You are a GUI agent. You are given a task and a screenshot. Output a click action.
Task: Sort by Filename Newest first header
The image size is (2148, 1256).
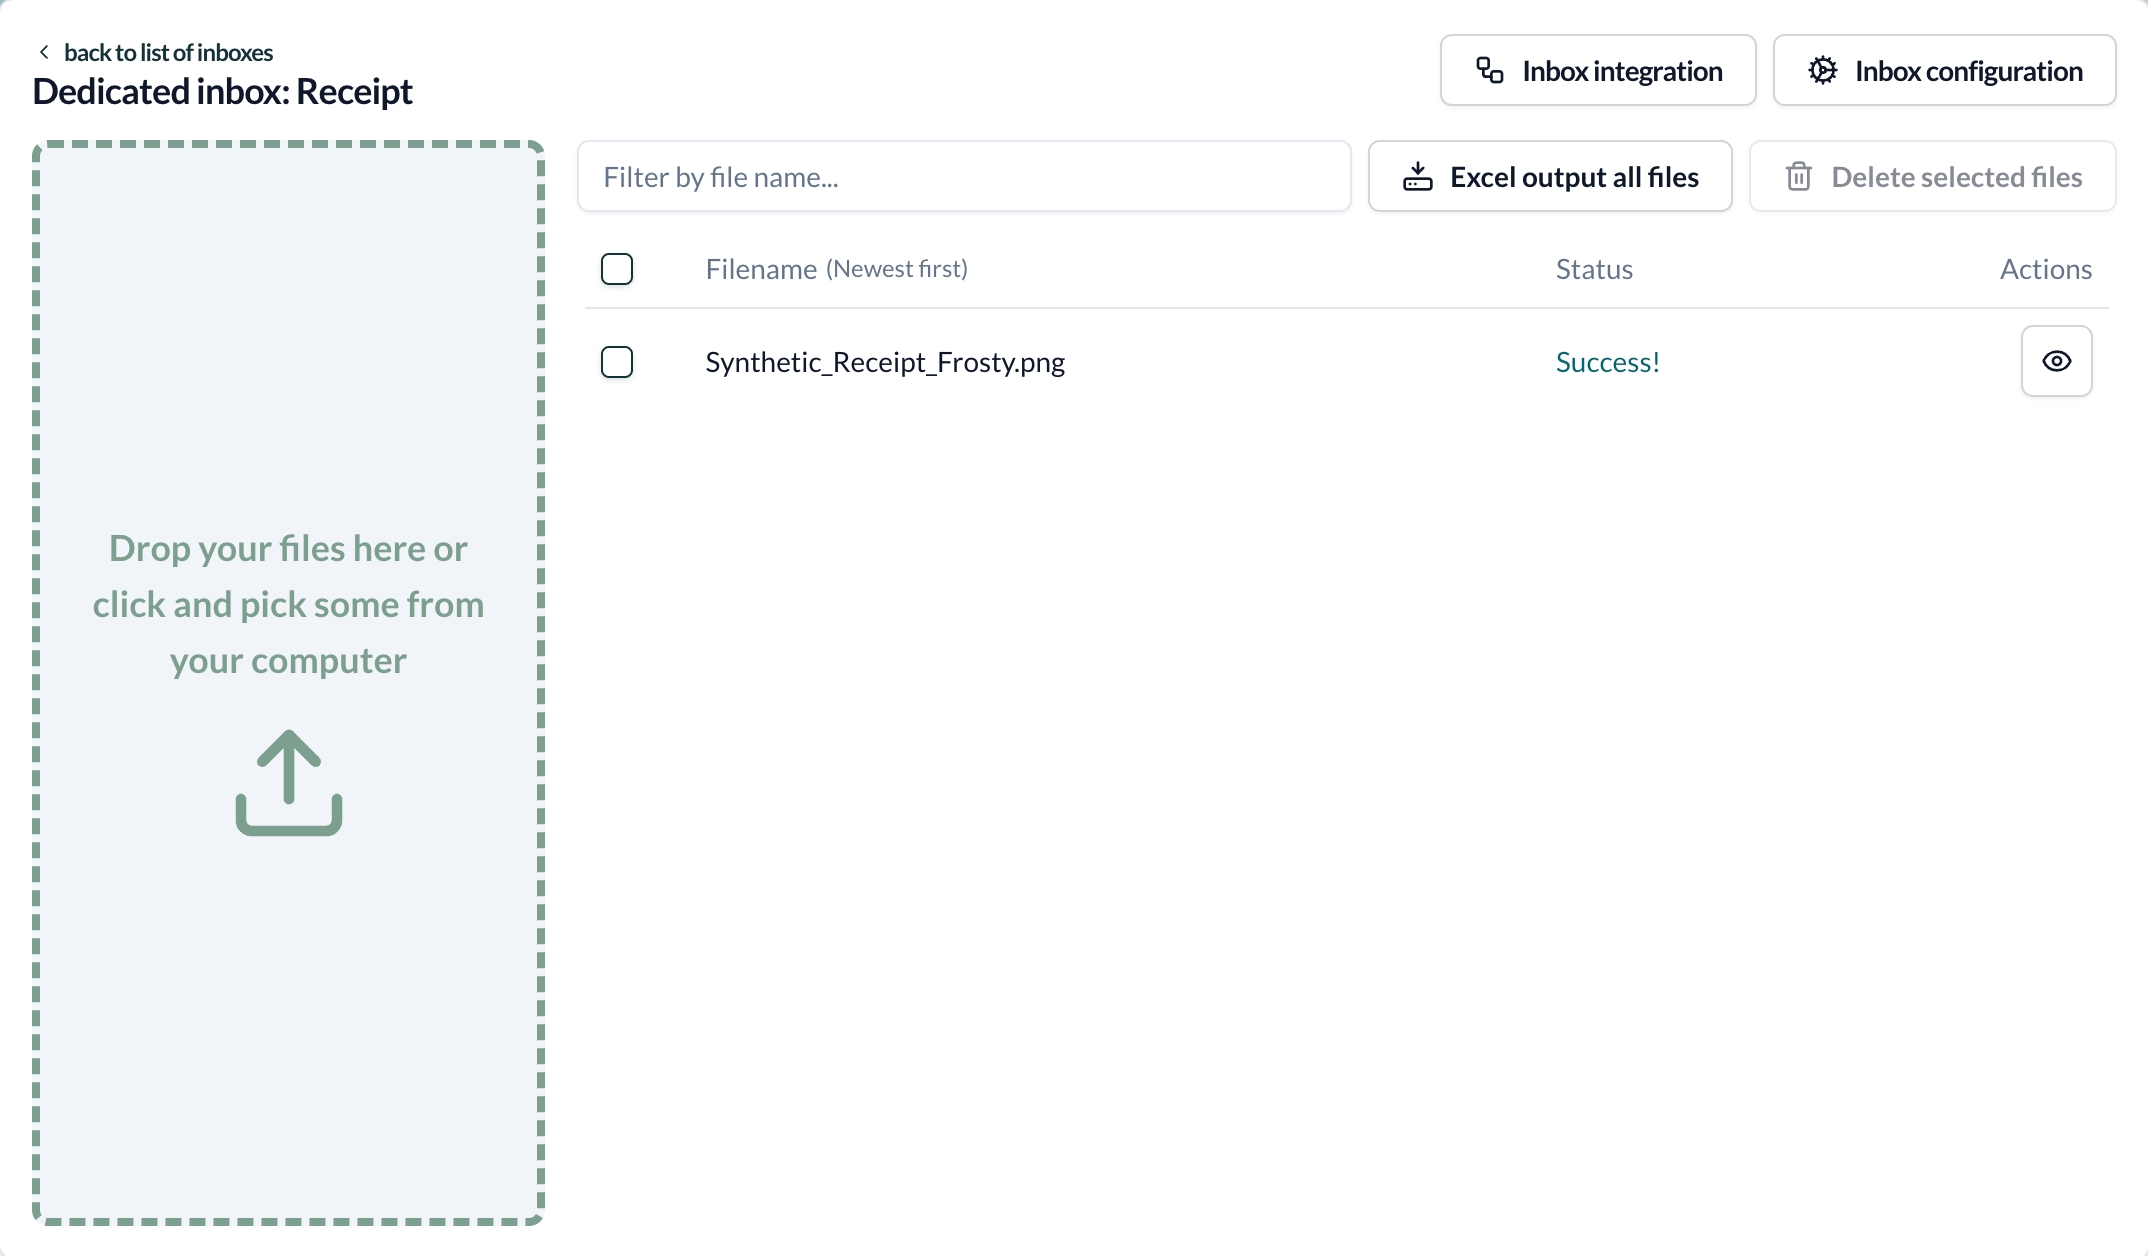pyautogui.click(x=836, y=269)
